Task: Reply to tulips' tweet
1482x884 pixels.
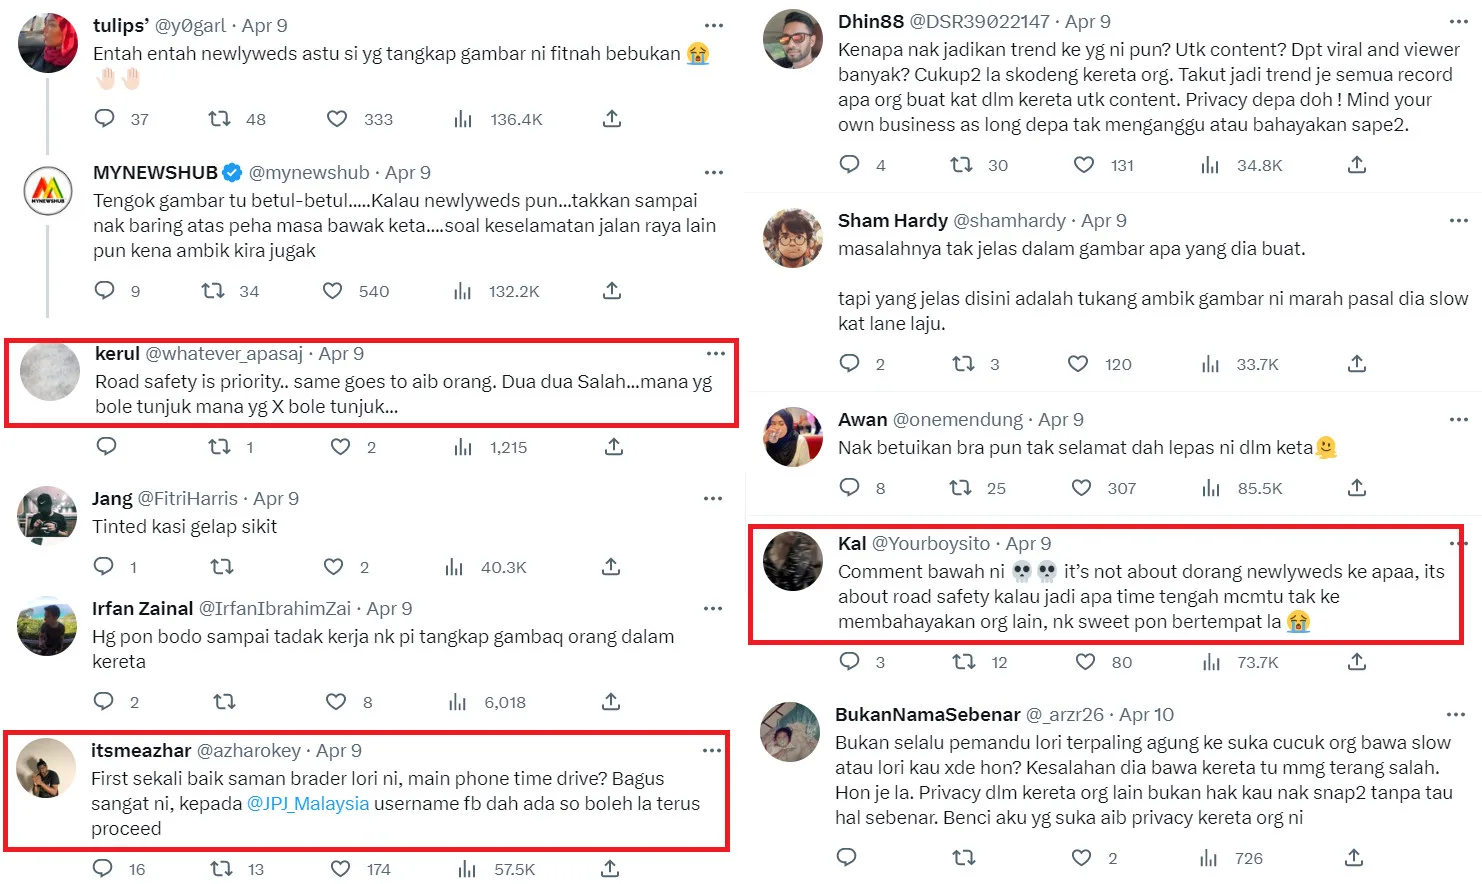Action: point(105,119)
